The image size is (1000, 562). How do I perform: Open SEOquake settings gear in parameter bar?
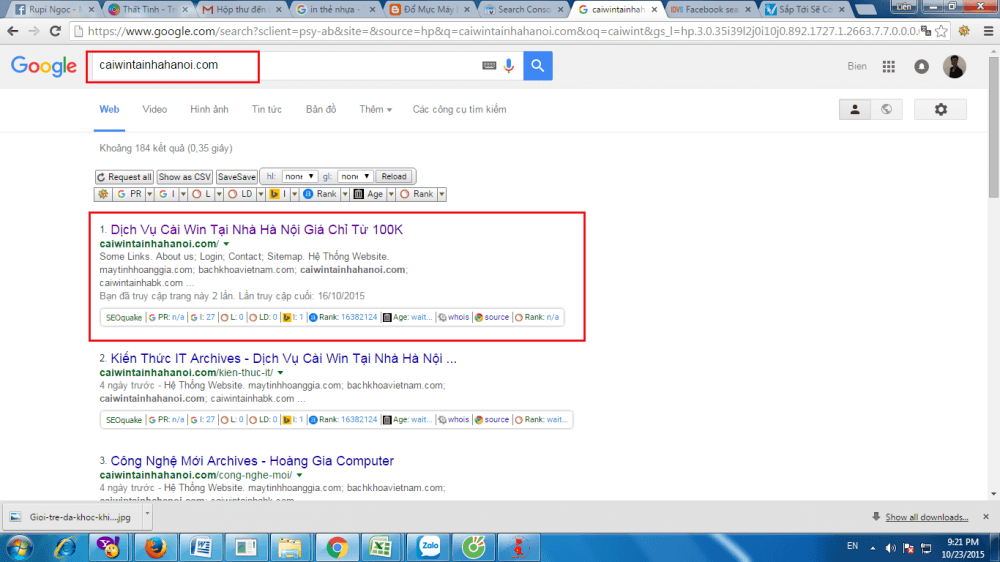pos(103,194)
